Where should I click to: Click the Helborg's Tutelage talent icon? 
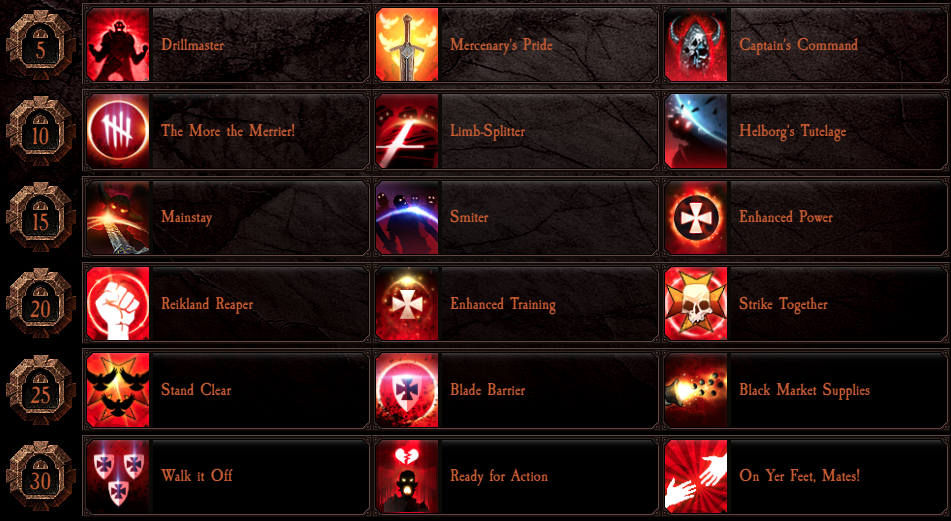coord(696,131)
